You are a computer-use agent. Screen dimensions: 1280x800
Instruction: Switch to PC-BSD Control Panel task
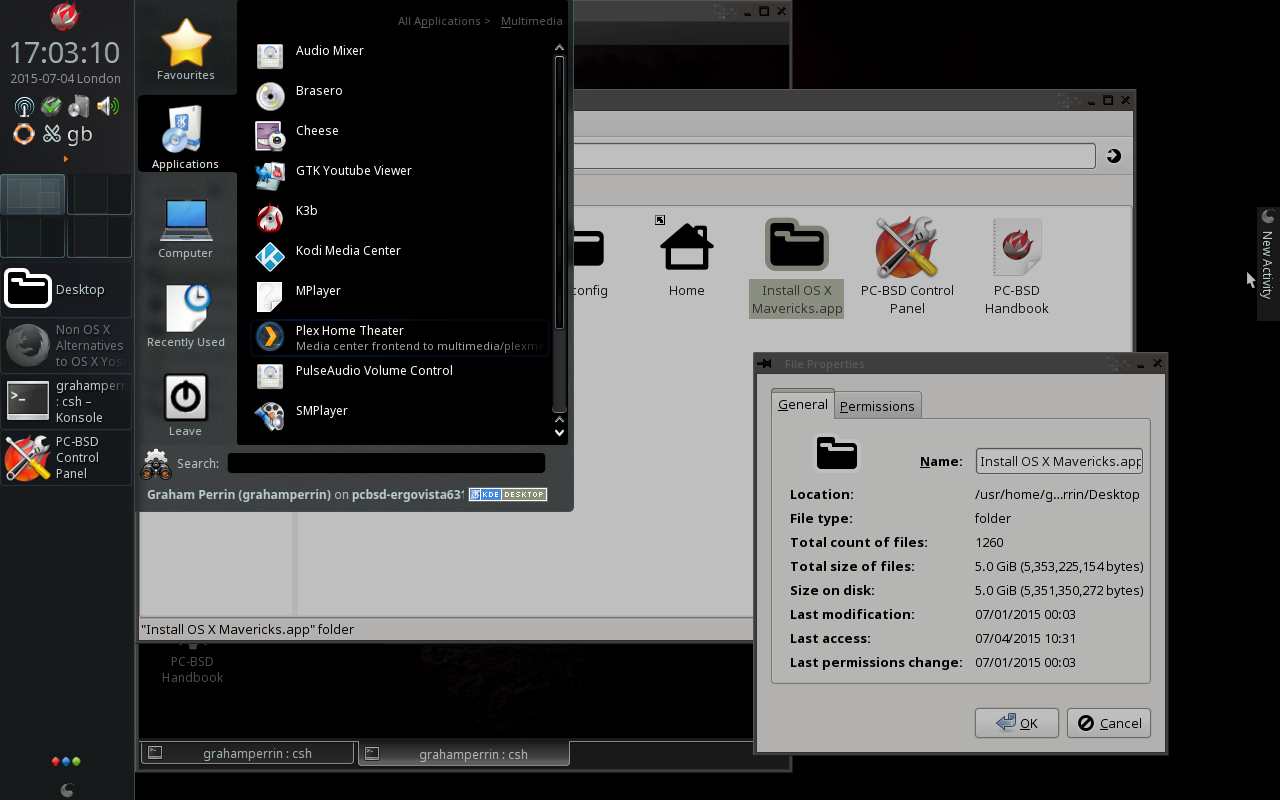[x=66, y=458]
